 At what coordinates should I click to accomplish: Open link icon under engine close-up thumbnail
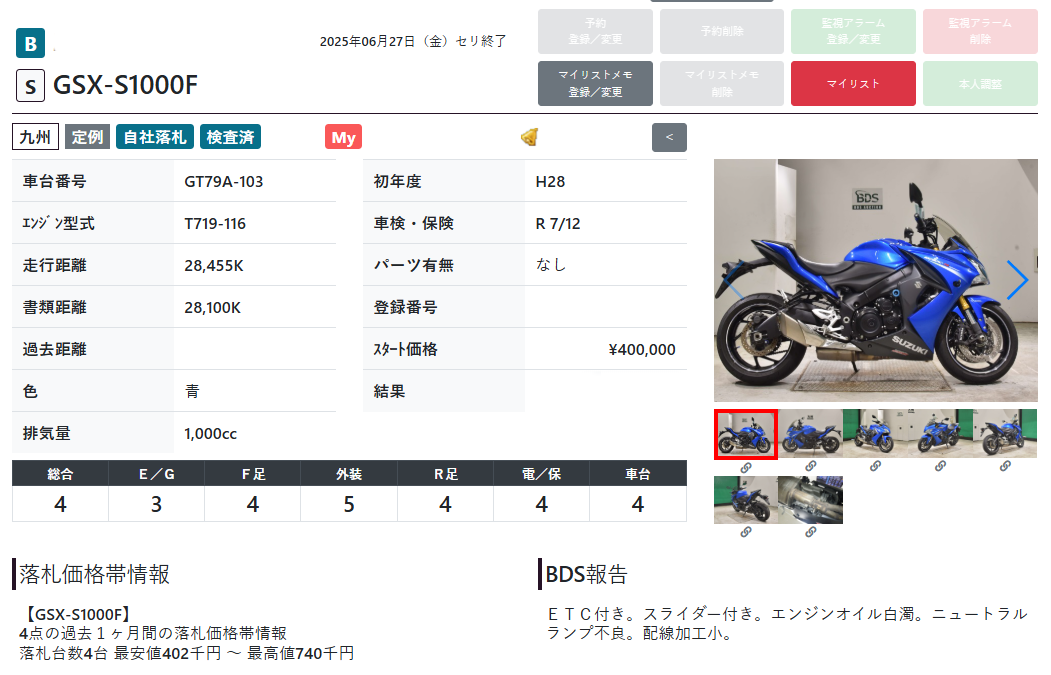[x=810, y=532]
